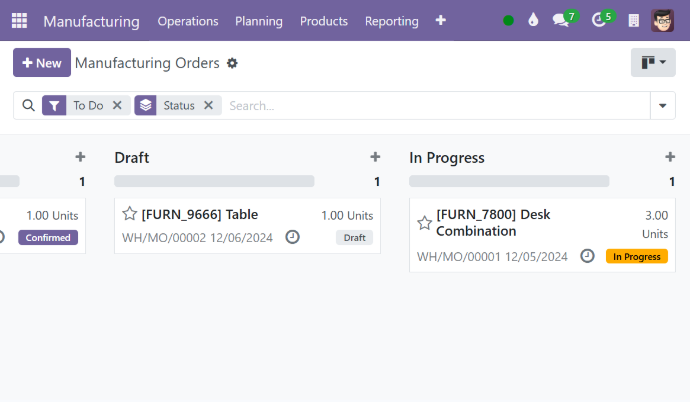
Task: Add a card in In Progress column
Action: coord(670,157)
